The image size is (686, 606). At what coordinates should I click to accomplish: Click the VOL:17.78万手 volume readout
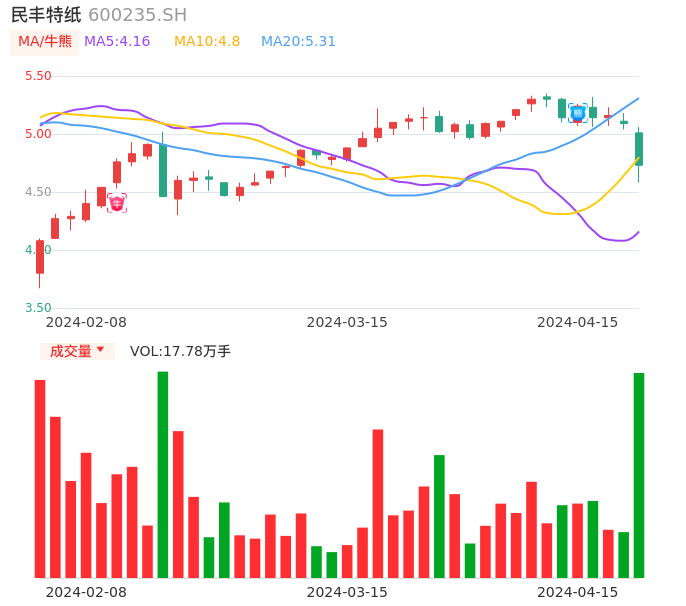click(x=180, y=351)
